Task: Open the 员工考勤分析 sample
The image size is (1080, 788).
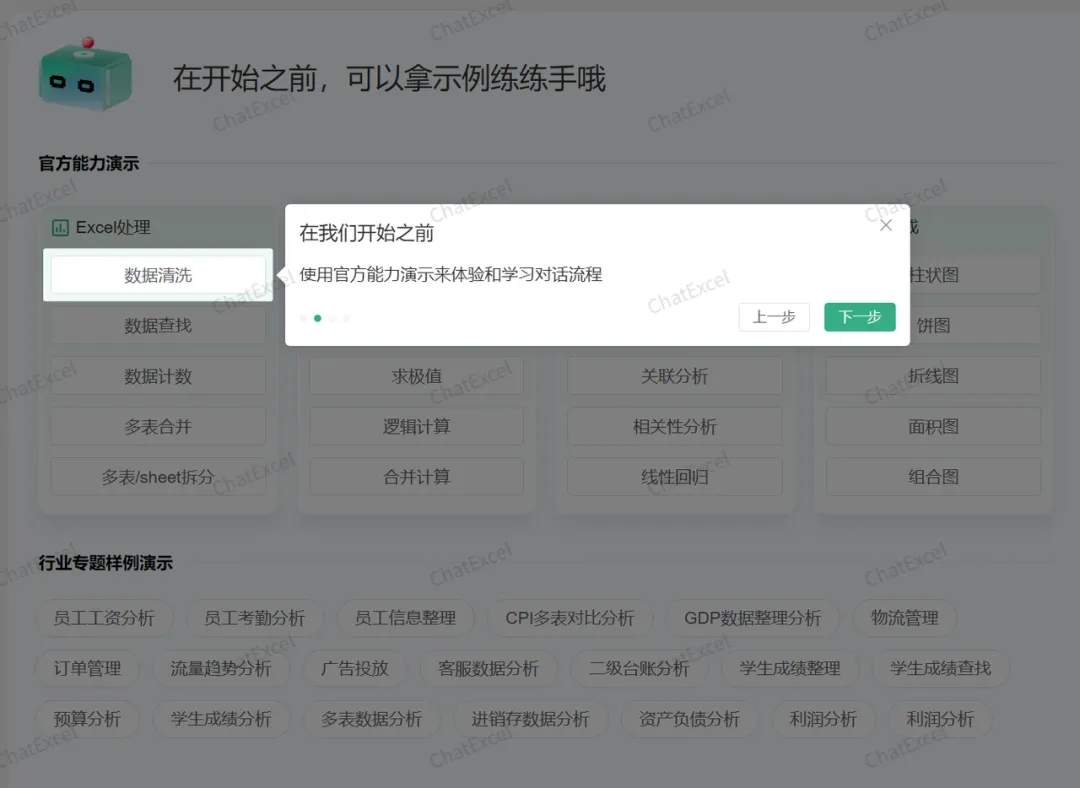Action: click(254, 618)
